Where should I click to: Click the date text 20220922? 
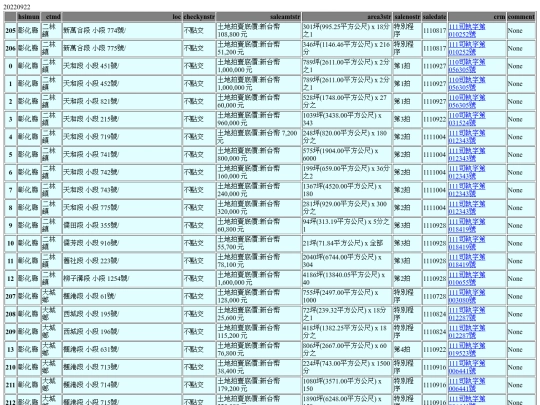[x=17, y=7]
